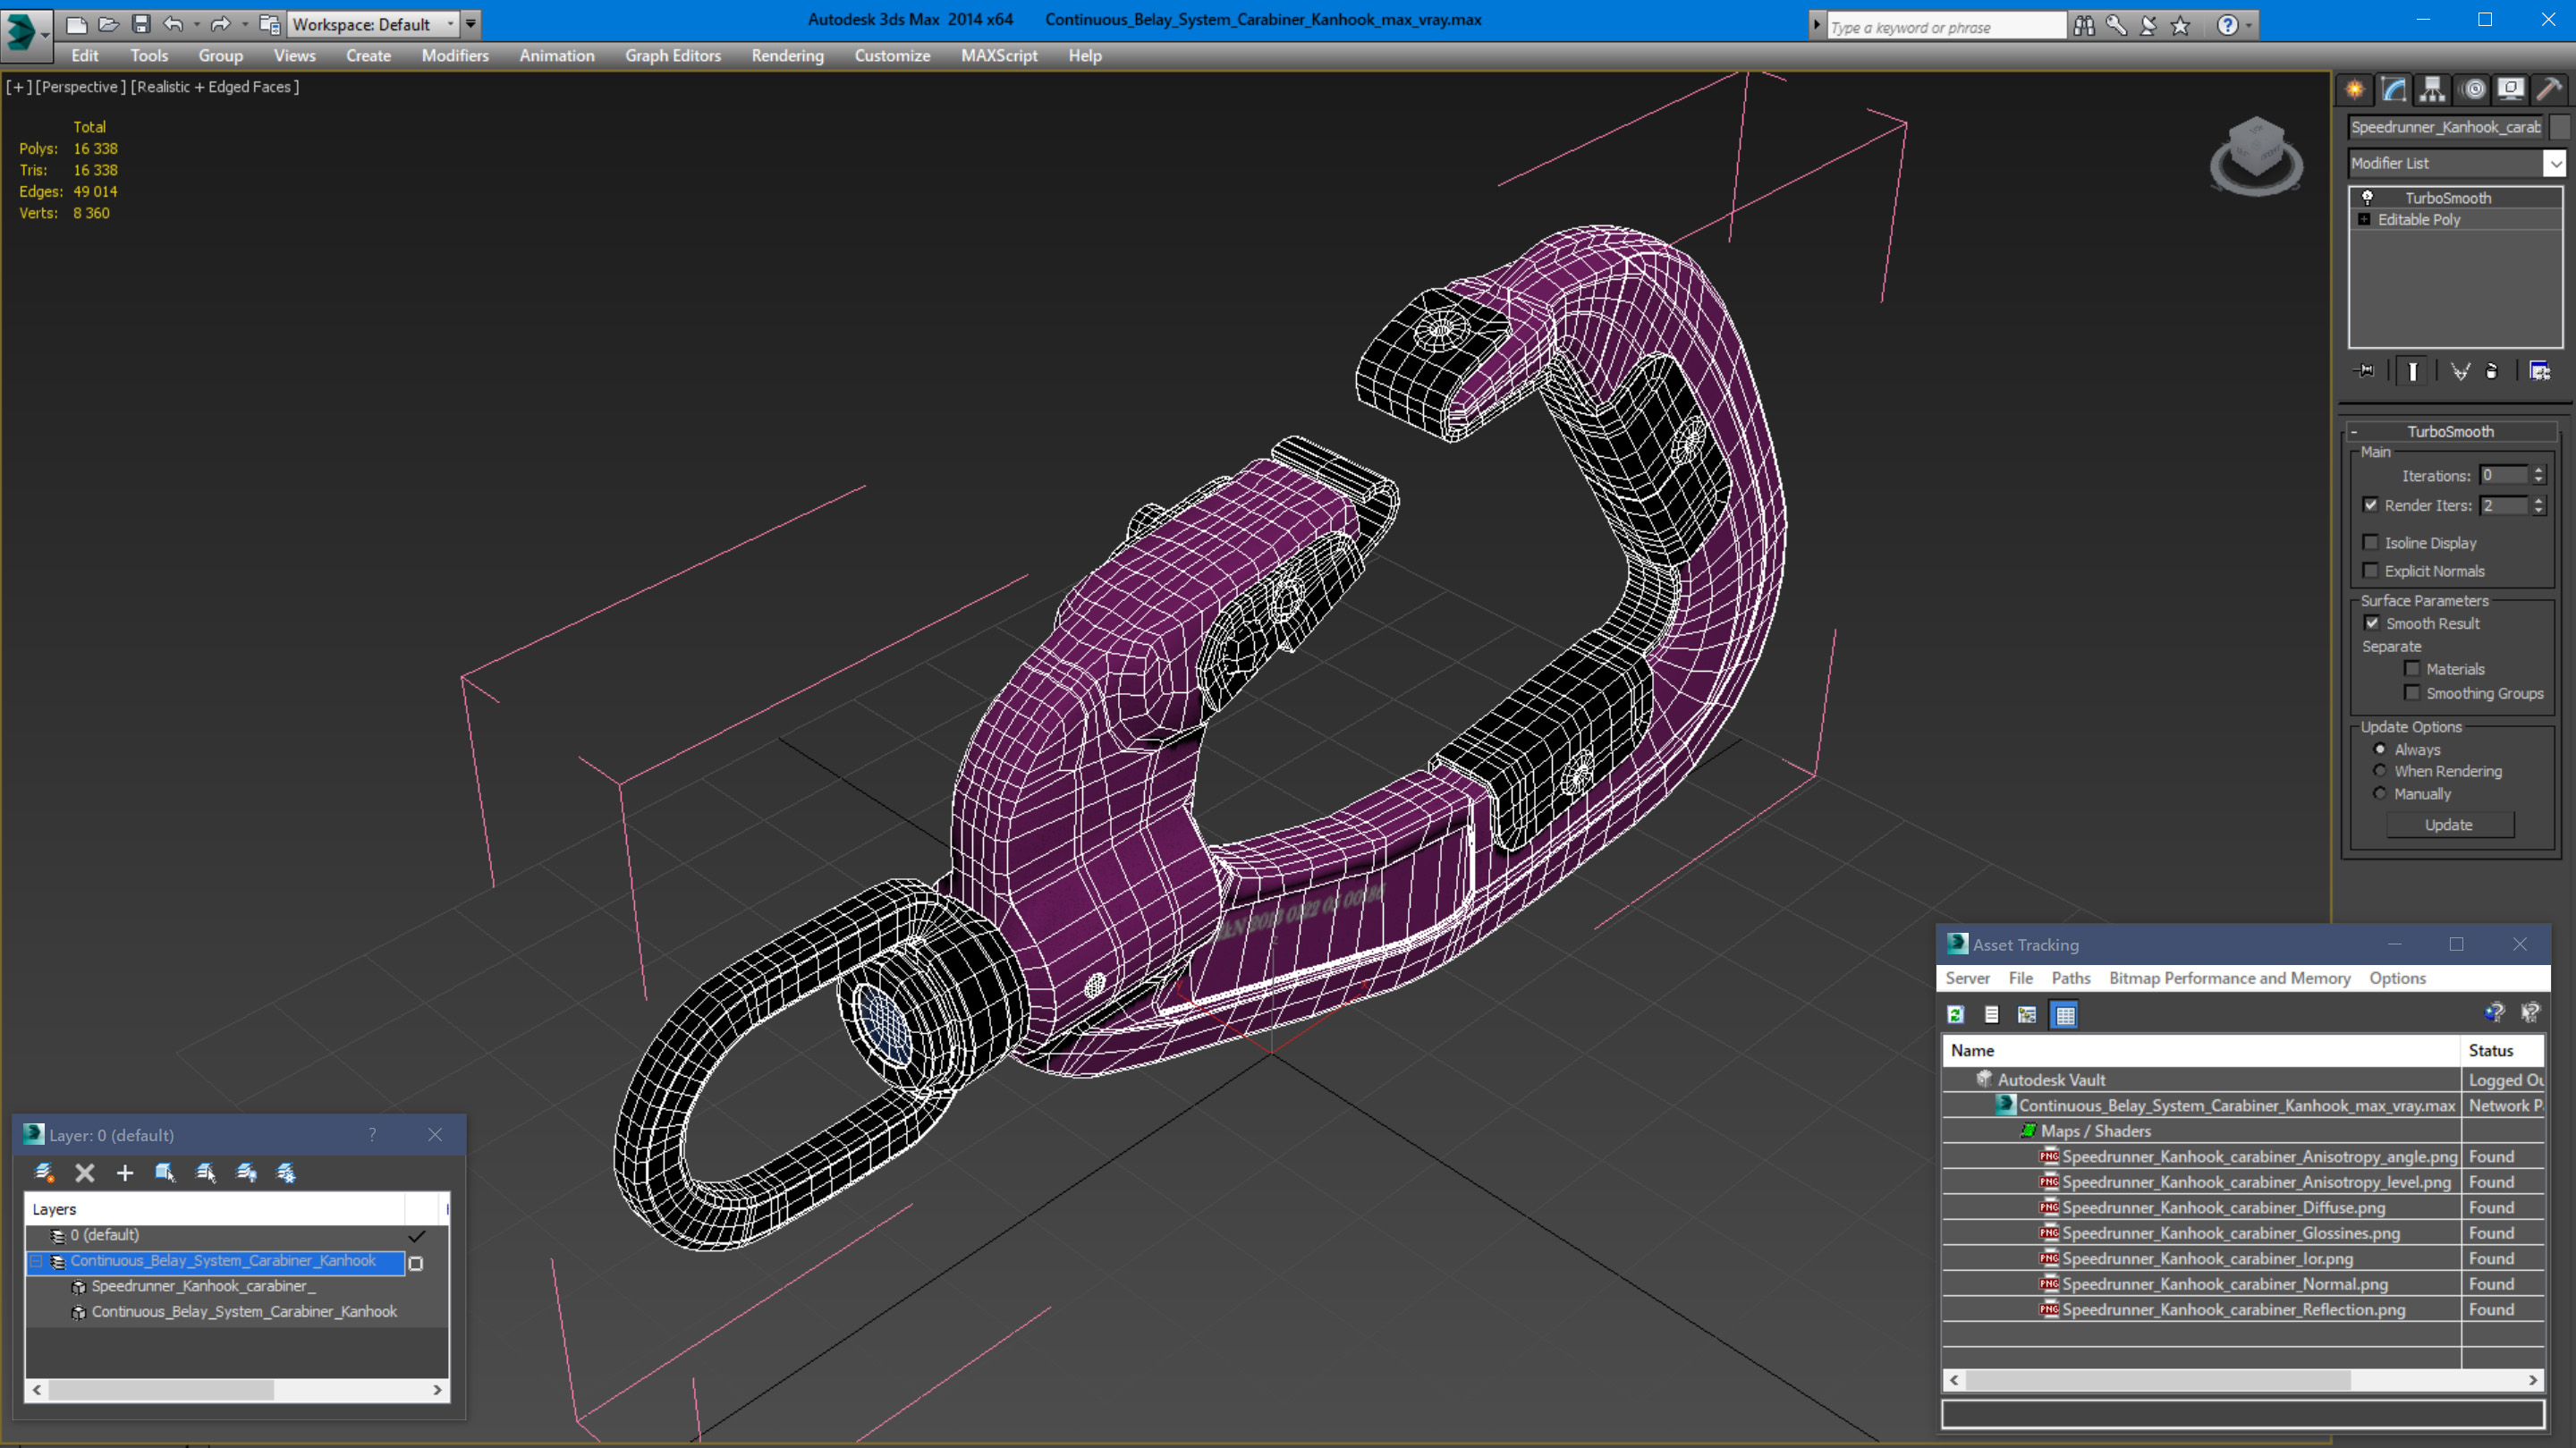This screenshot has width=2576, height=1448.
Task: Delete layer with the X icon
Action: [85, 1173]
